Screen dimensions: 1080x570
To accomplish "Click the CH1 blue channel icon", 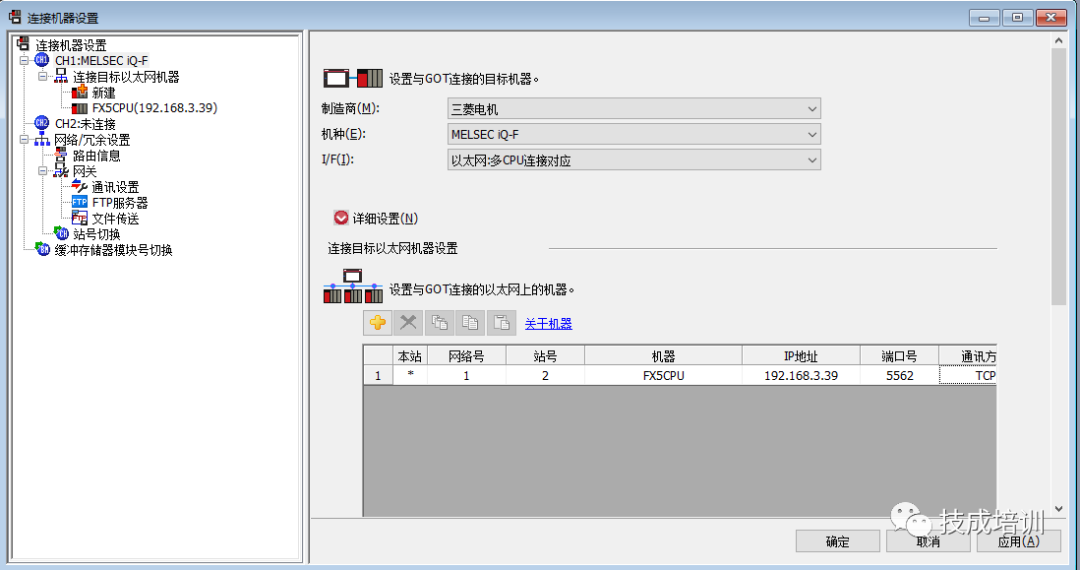I will [x=42, y=61].
